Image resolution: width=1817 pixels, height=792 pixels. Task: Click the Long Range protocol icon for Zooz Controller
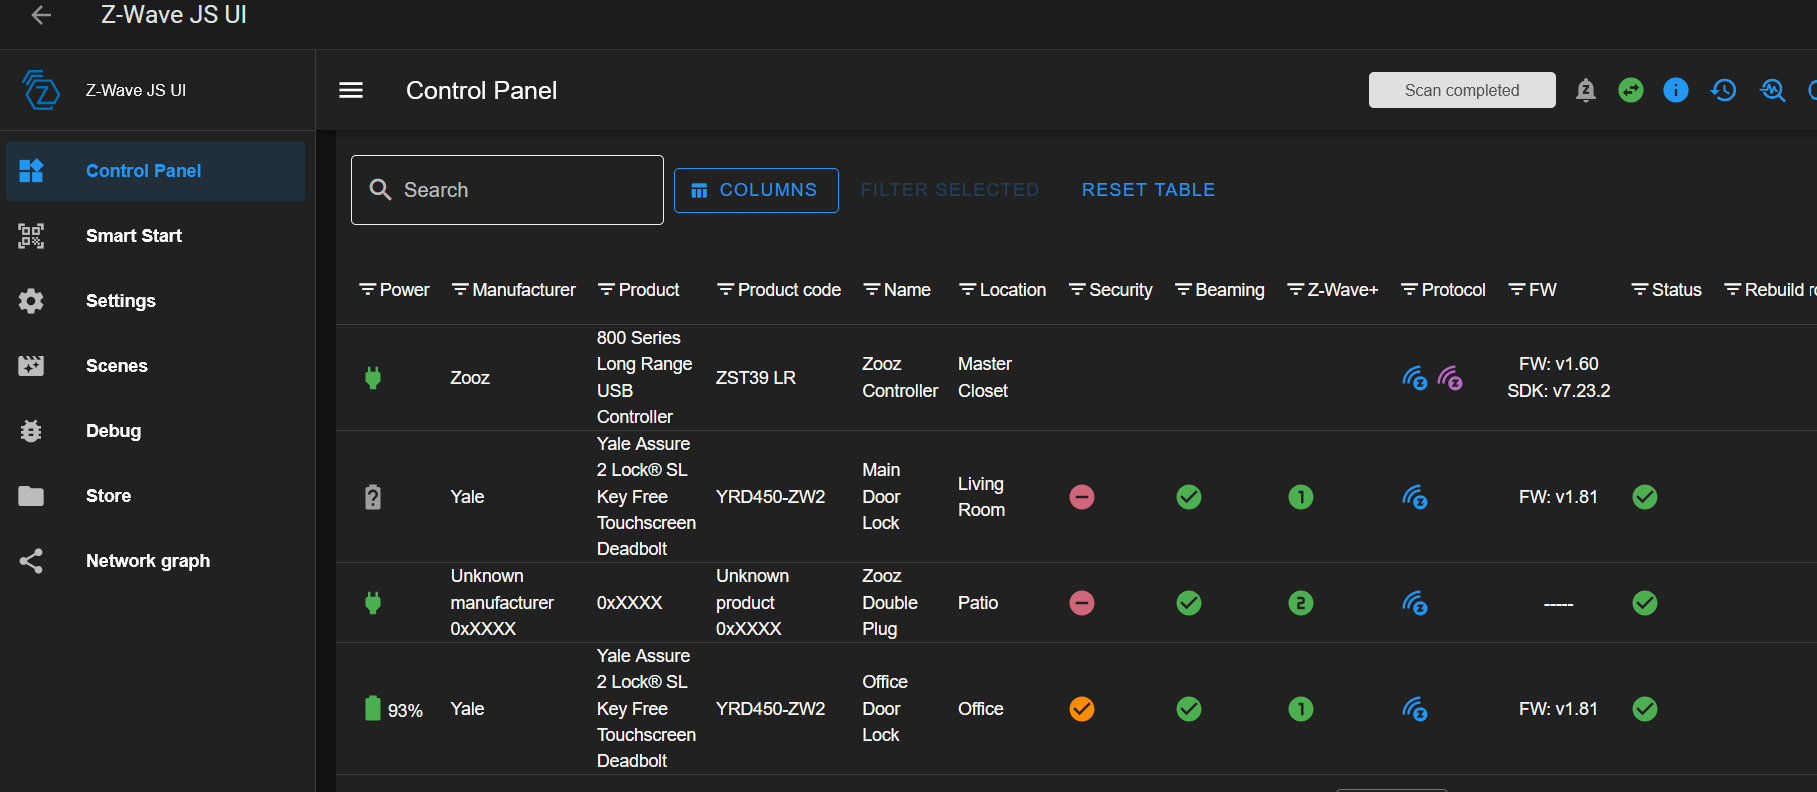point(1450,378)
